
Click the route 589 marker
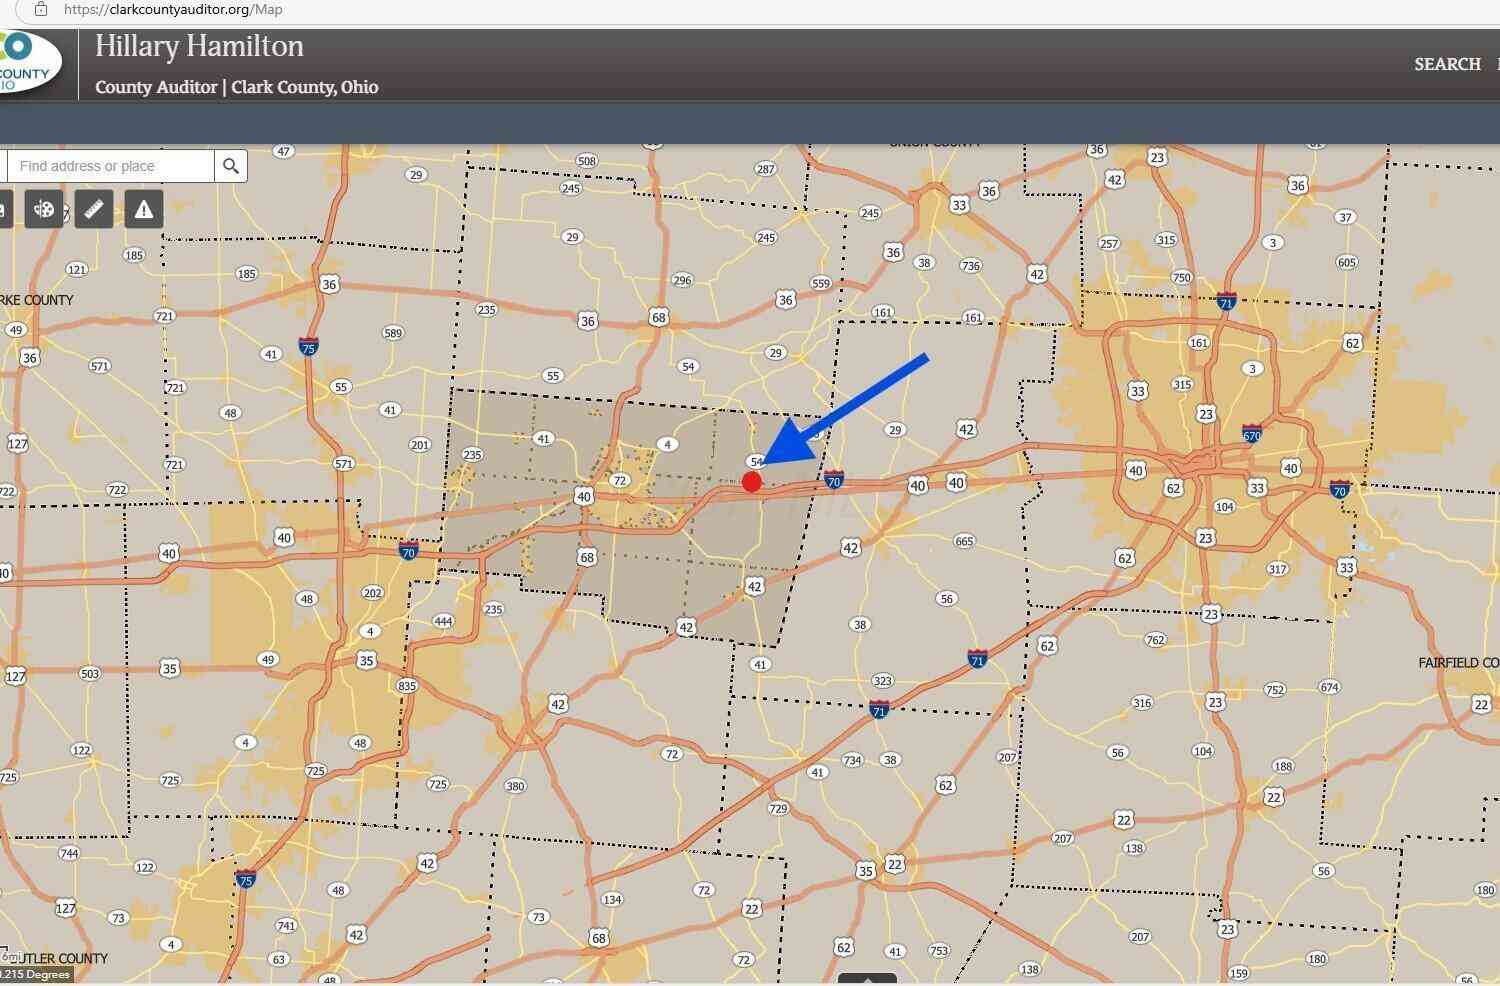[x=393, y=333]
